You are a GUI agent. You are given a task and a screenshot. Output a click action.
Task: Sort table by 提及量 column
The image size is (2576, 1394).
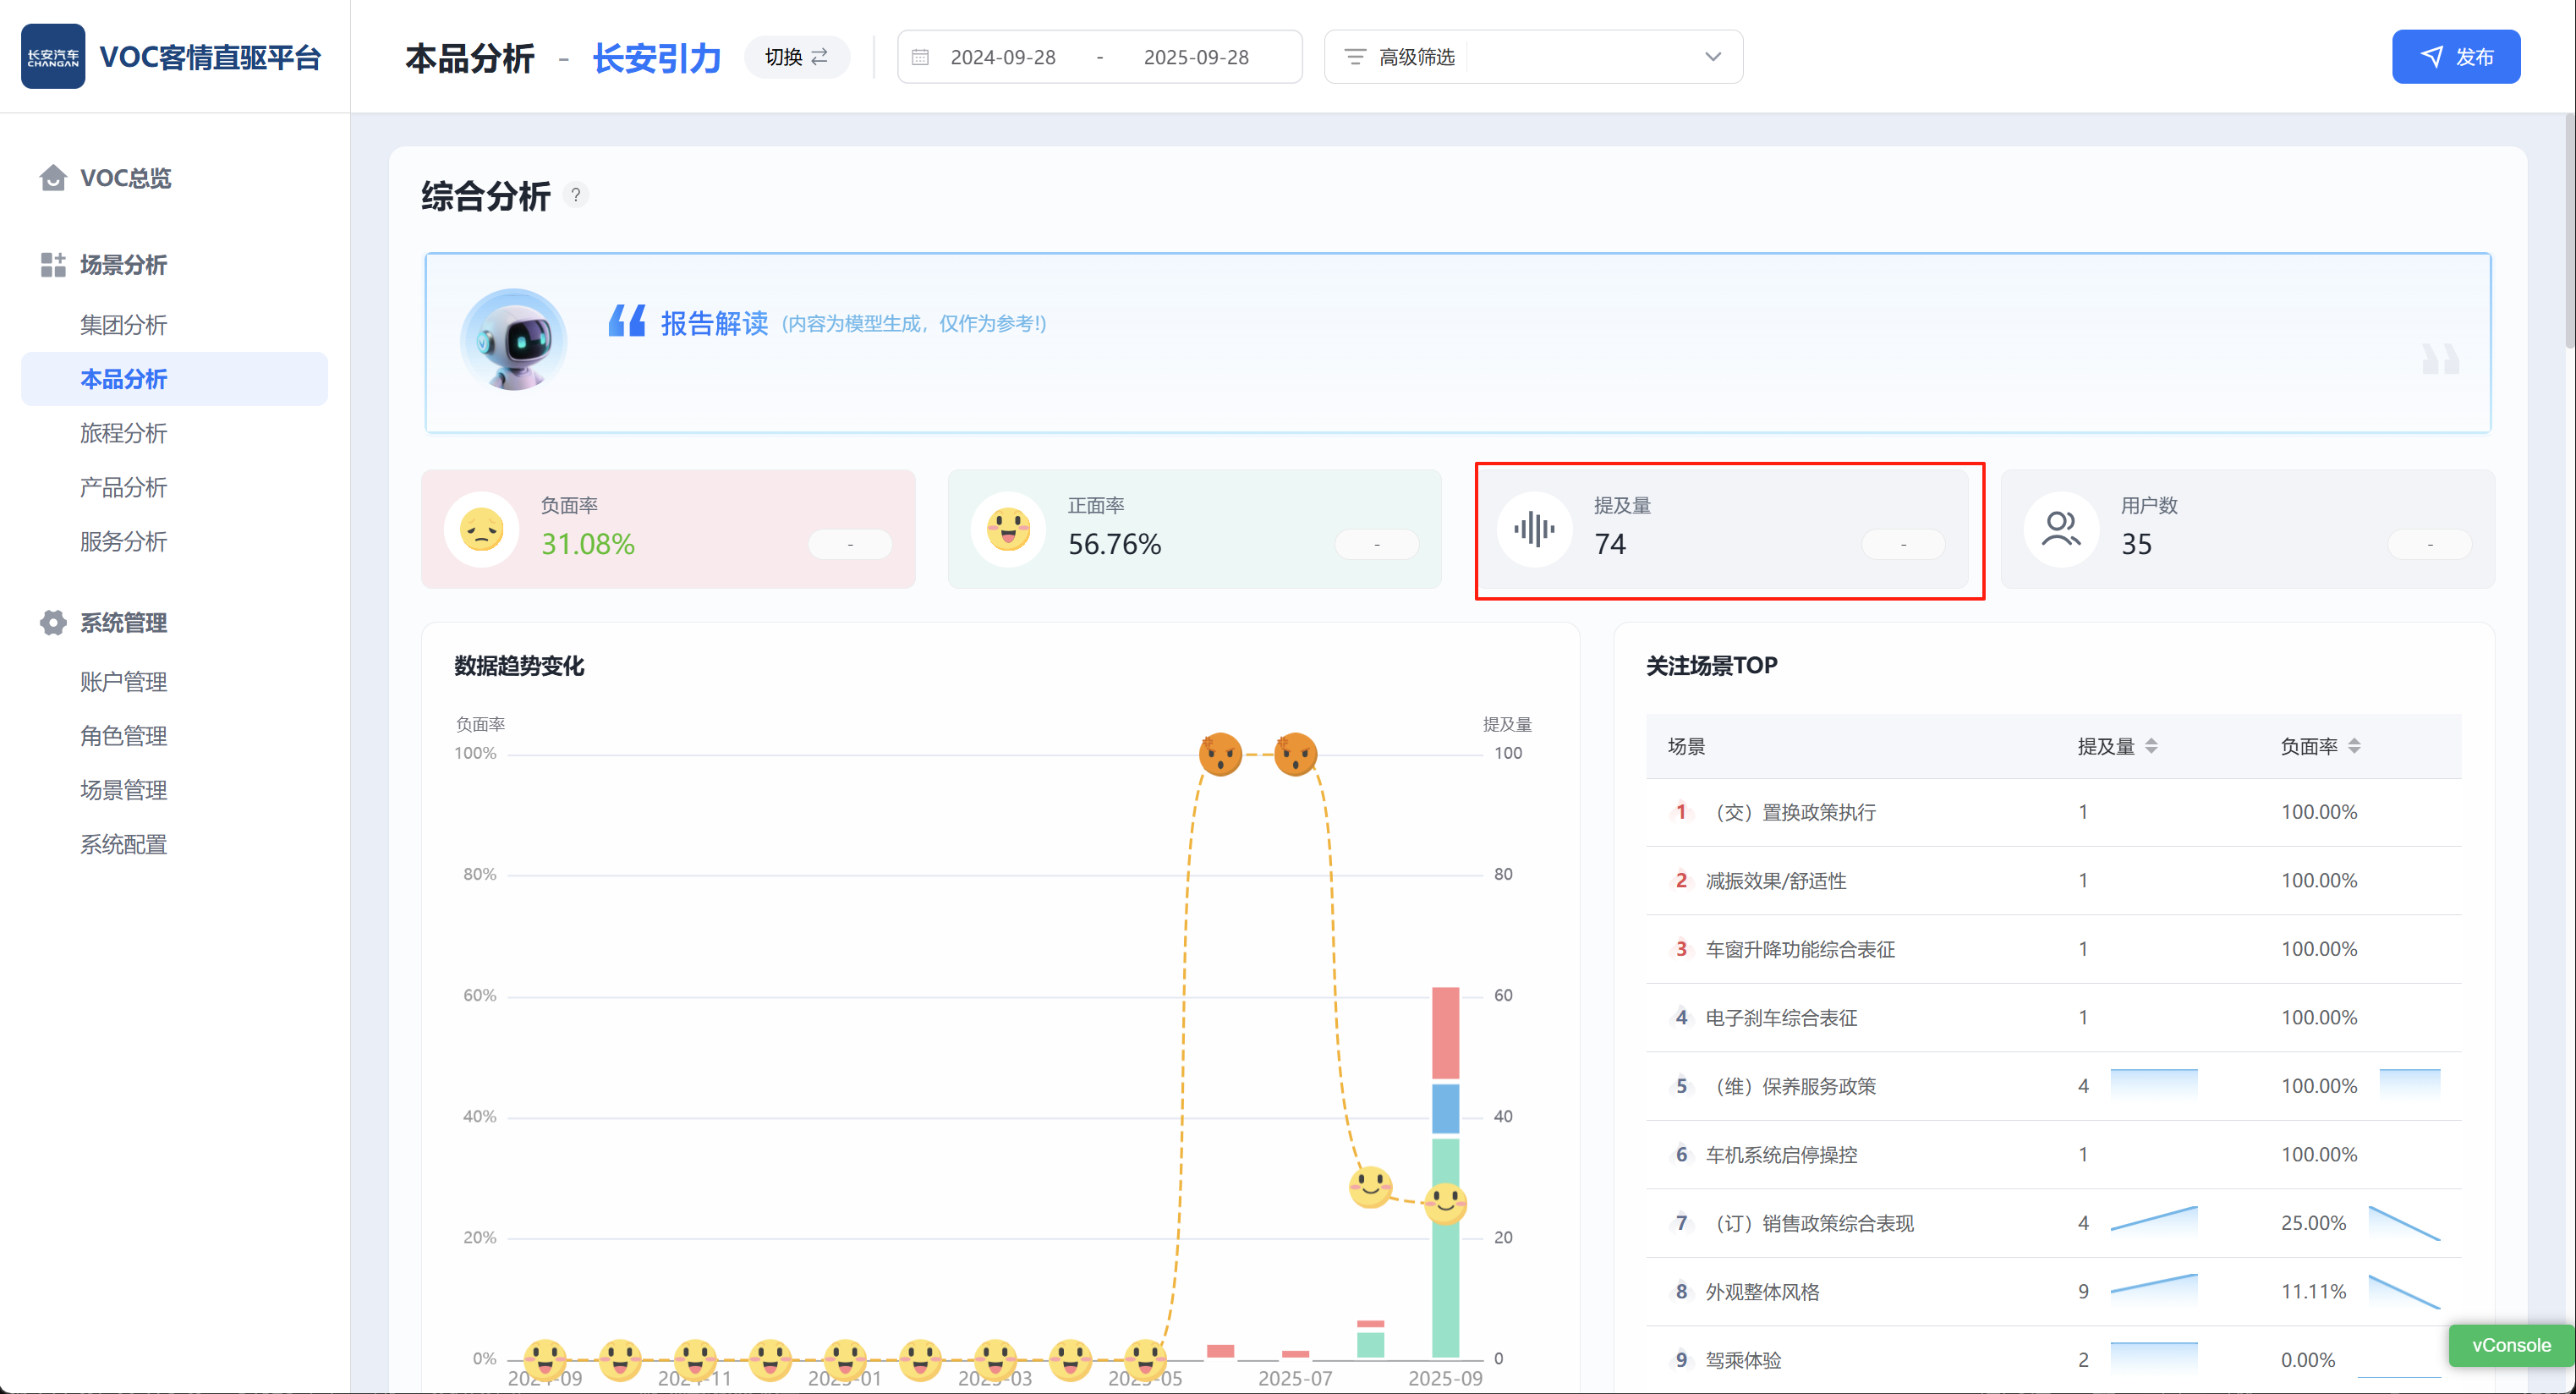pyautogui.click(x=2151, y=746)
